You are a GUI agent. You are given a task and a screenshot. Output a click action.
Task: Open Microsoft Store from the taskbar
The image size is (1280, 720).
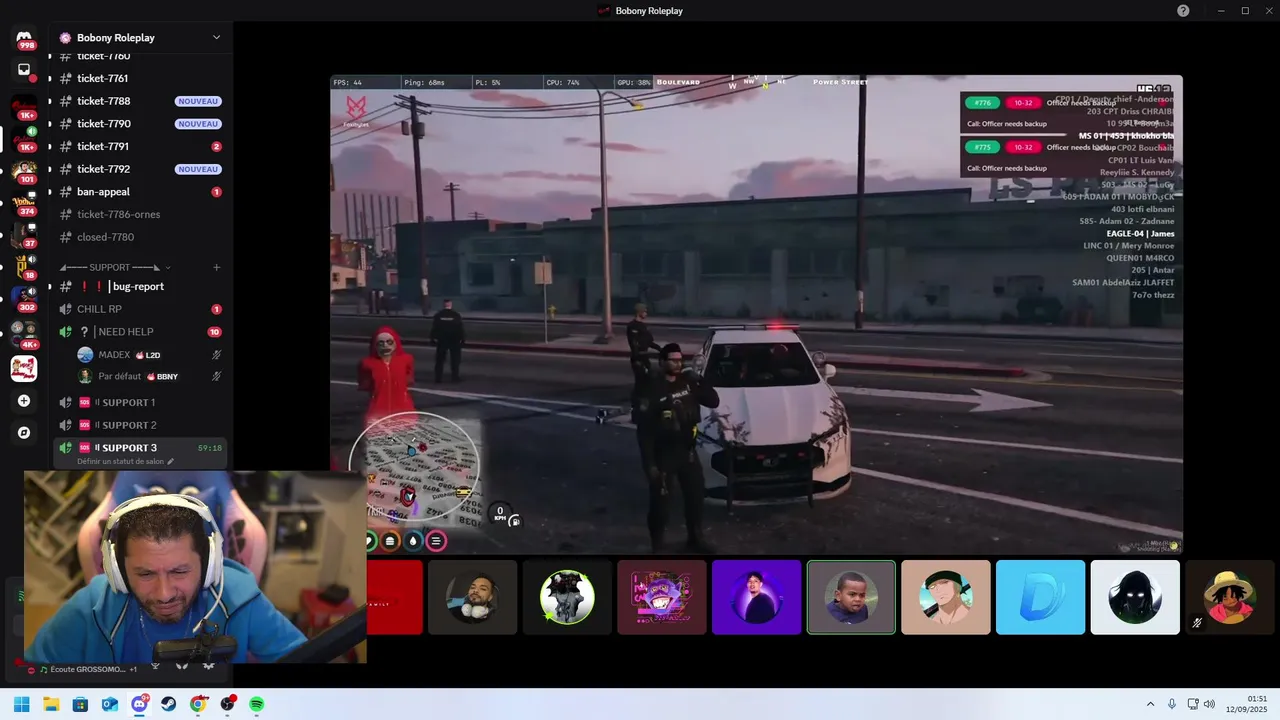coord(80,704)
